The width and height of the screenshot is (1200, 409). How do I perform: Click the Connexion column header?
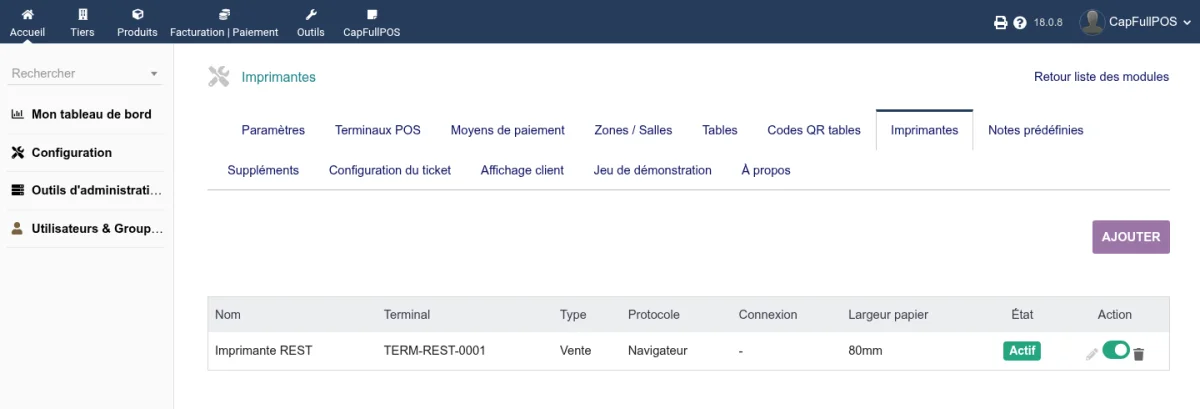(x=768, y=314)
